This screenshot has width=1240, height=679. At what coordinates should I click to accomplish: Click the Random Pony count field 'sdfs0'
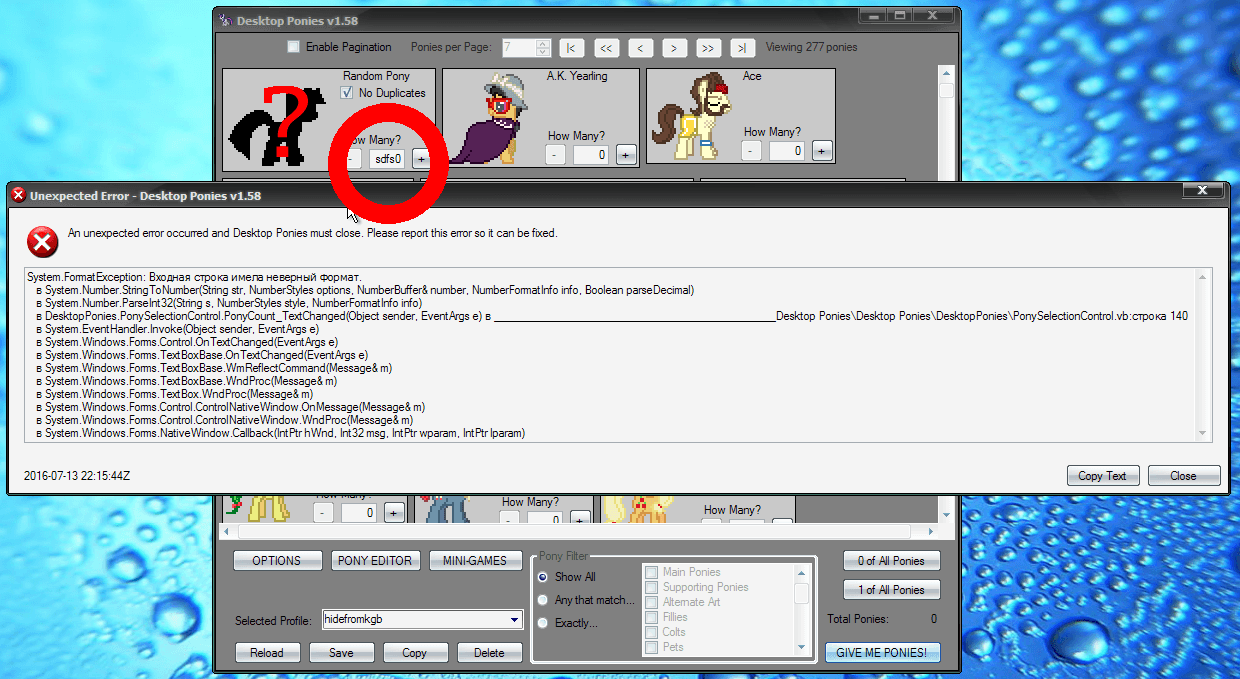(388, 158)
